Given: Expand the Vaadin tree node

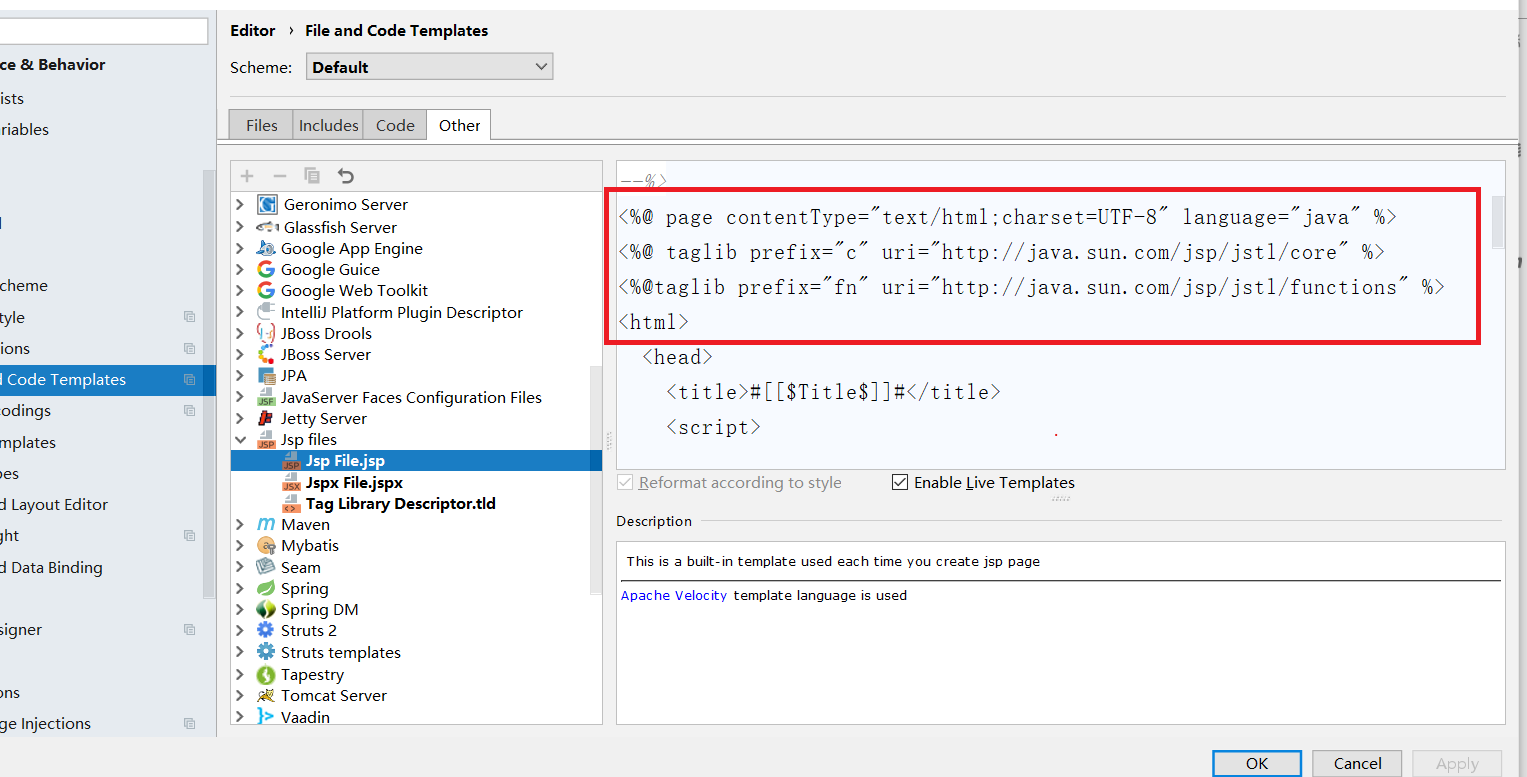Looking at the screenshot, I should pos(240,717).
